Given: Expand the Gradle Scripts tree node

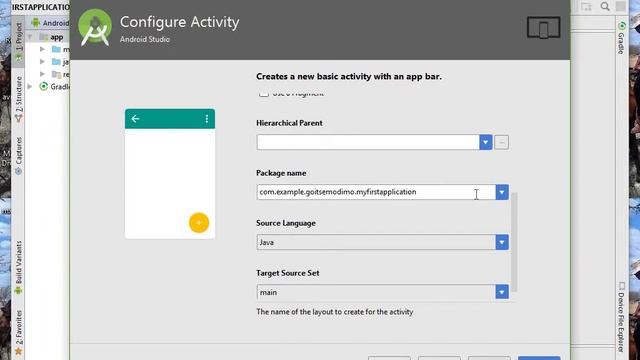Looking at the screenshot, I should [30, 87].
